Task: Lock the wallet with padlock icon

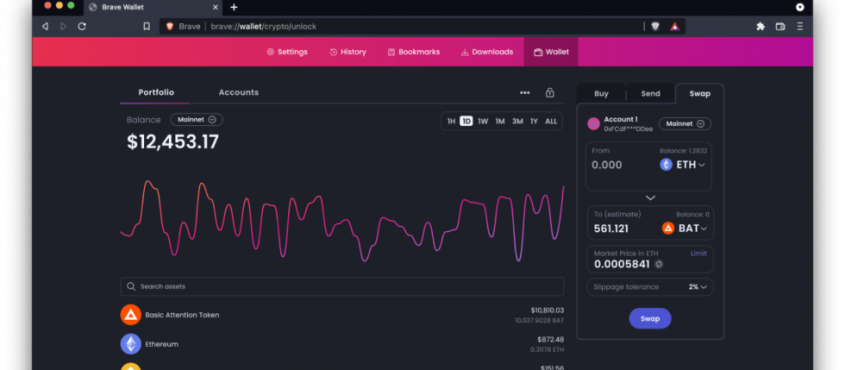Action: tap(550, 93)
